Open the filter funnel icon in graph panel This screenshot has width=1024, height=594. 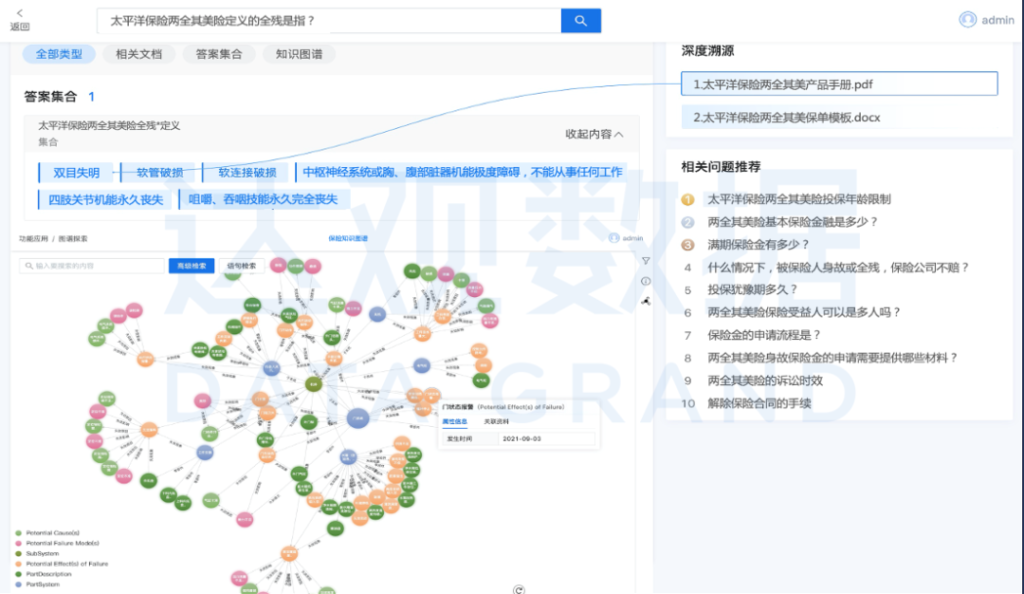[x=645, y=261]
